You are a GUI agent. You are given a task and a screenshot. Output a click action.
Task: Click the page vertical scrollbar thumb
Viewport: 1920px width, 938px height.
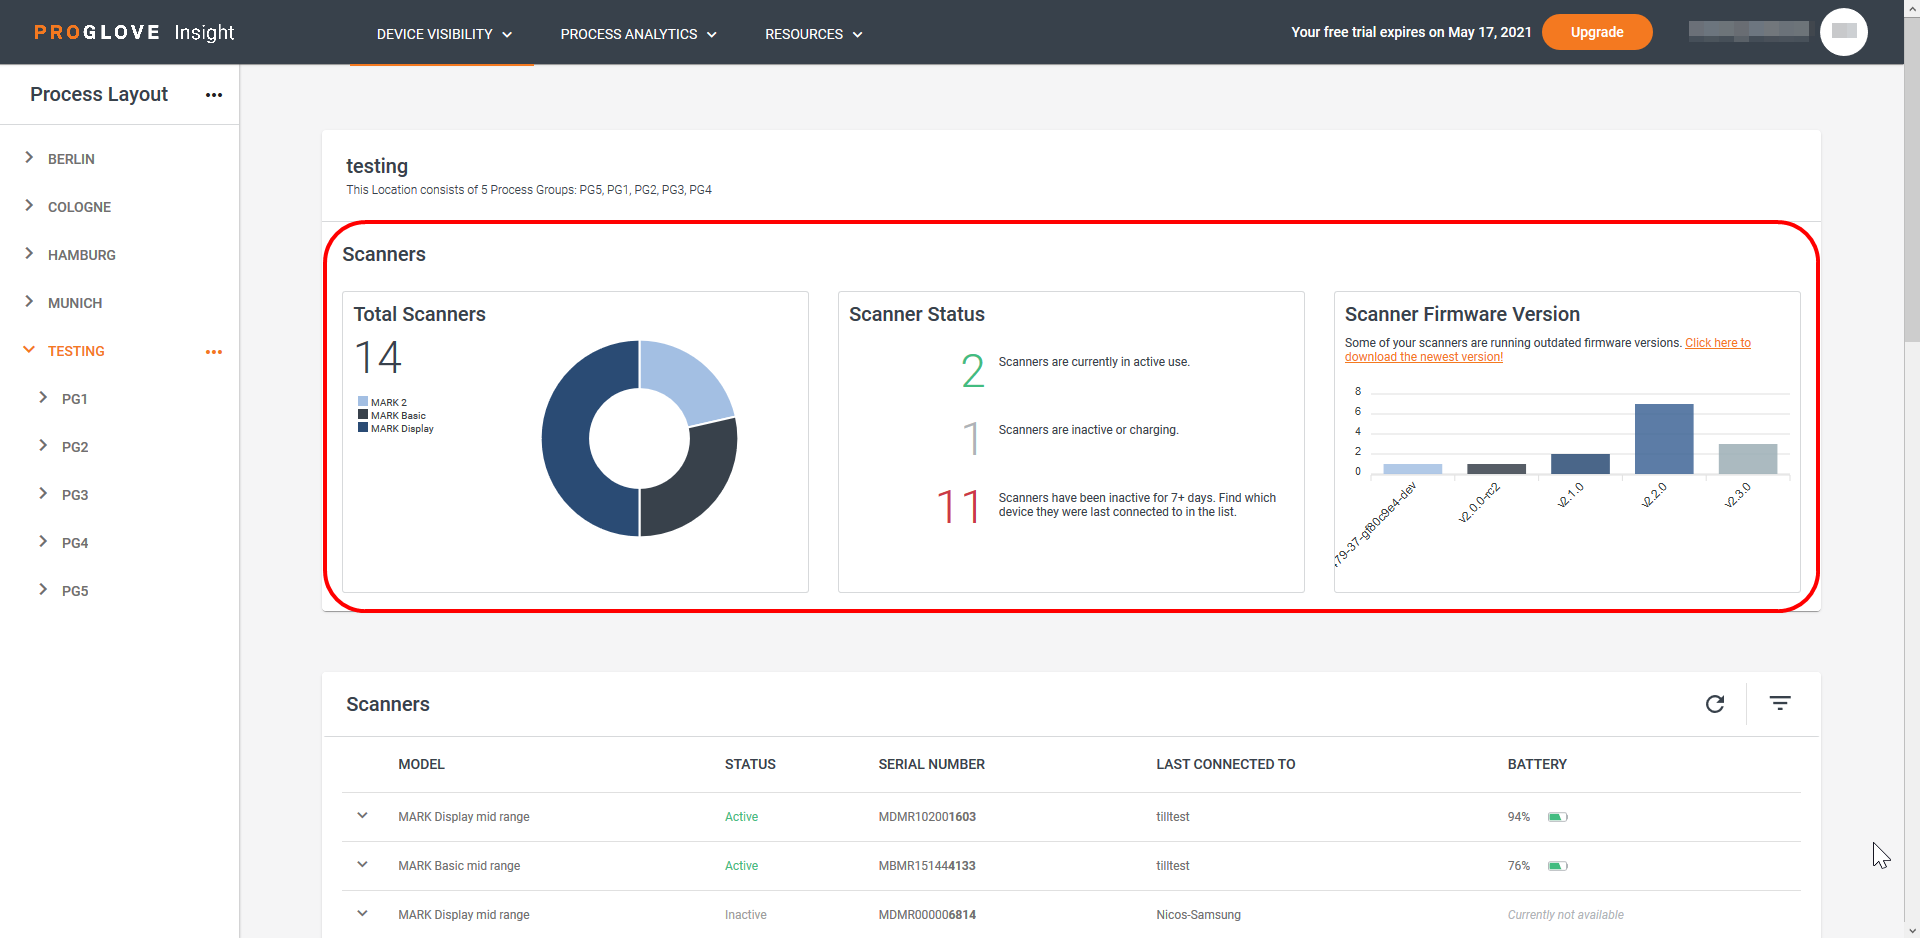[1911, 180]
